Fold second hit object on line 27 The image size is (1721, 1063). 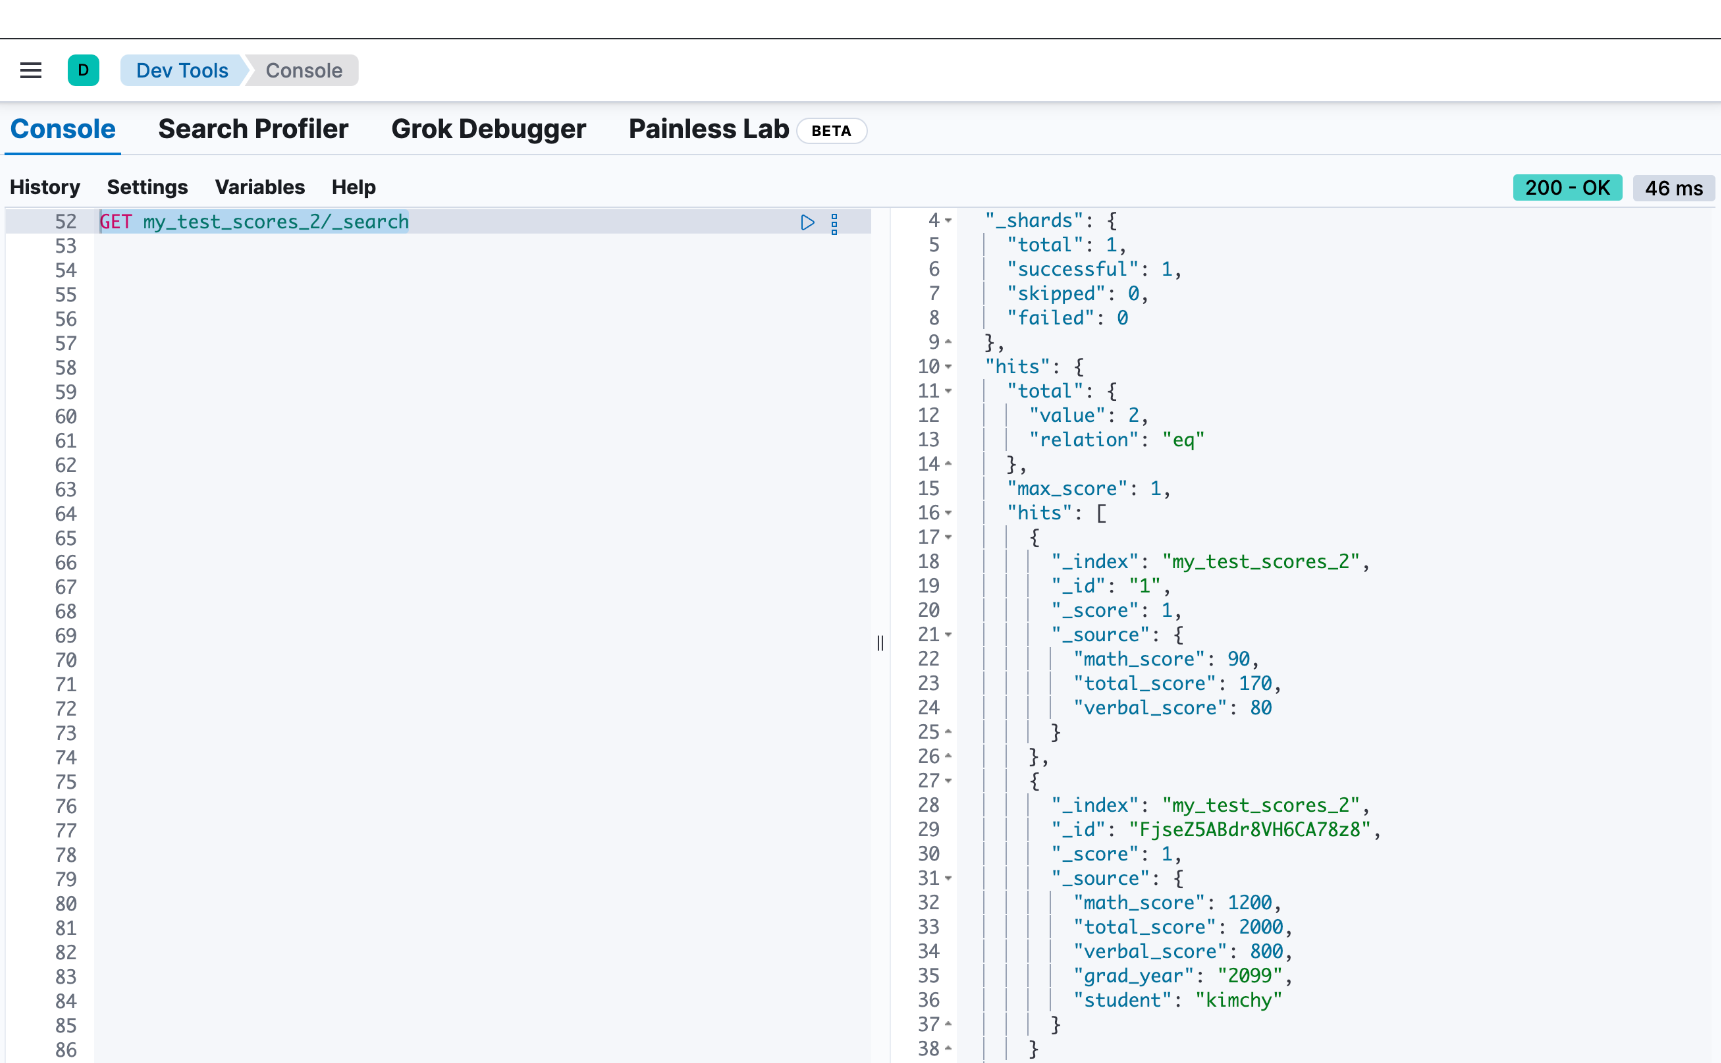coord(948,781)
